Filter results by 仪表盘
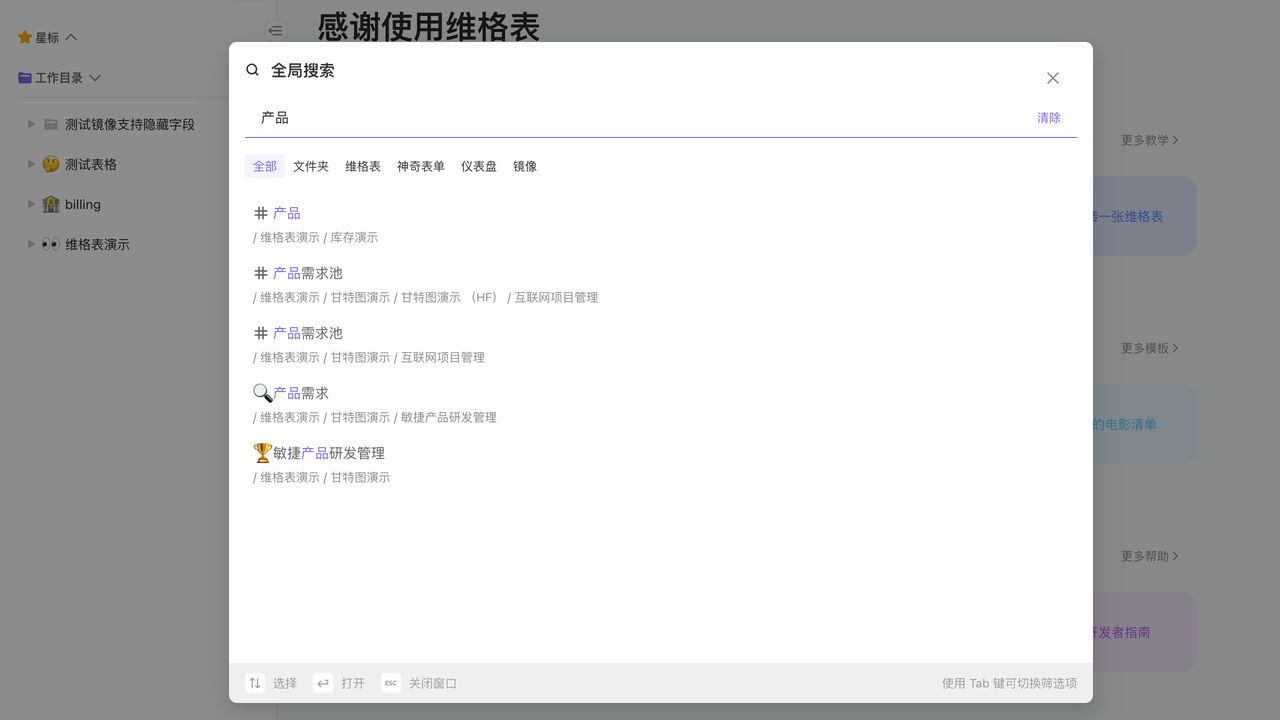This screenshot has width=1280, height=720. point(479,166)
